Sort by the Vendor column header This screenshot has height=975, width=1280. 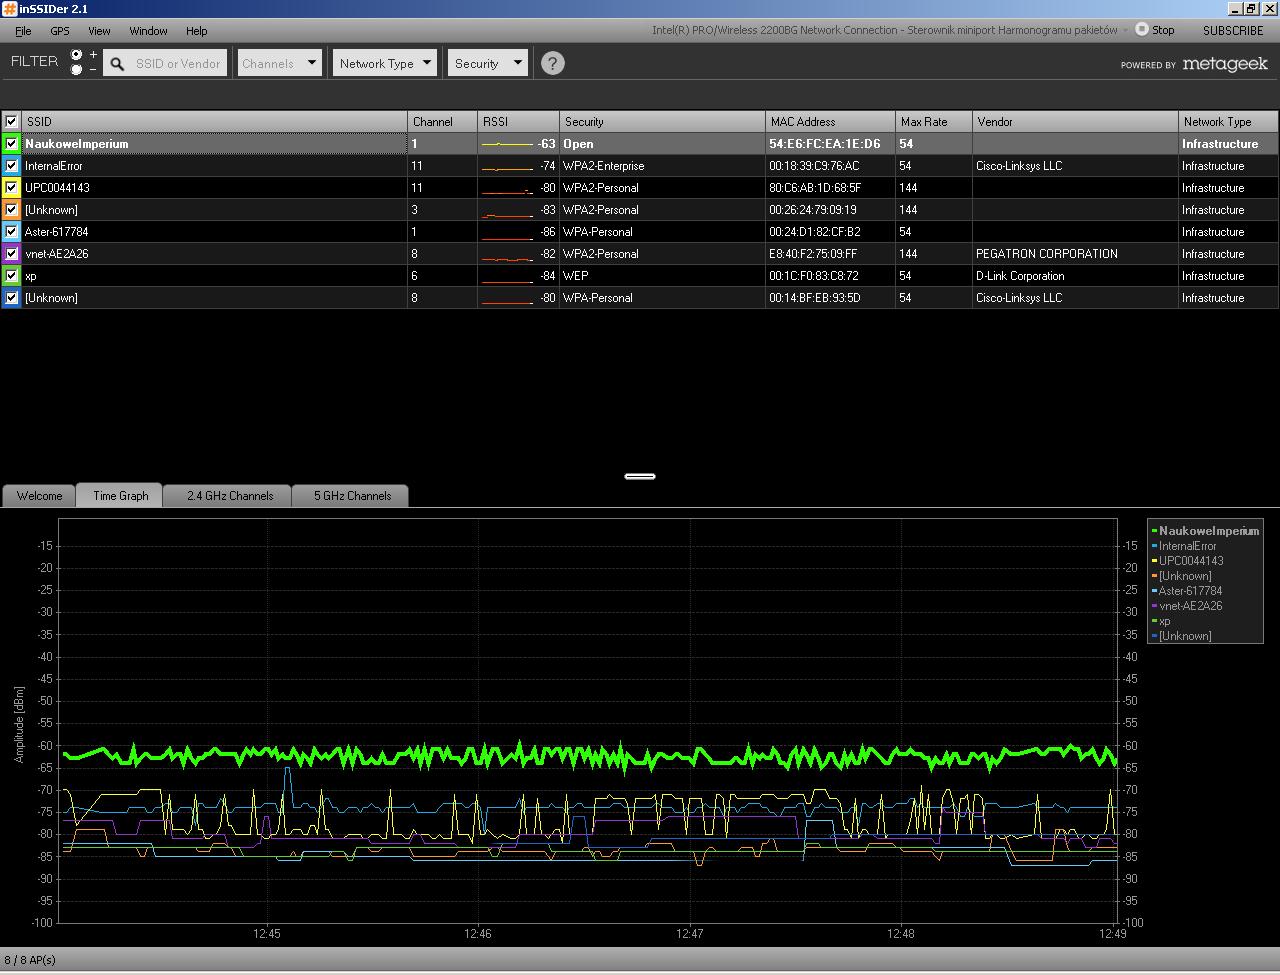(1076, 121)
